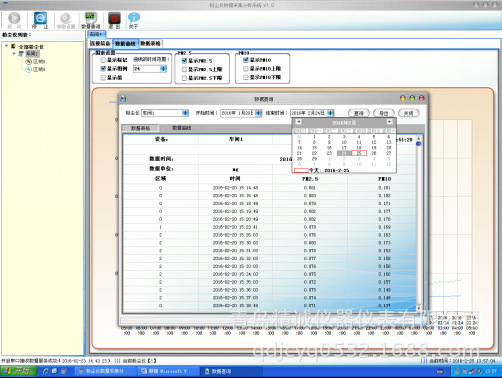
Task: Open the start time date dropdown
Action: pos(258,113)
